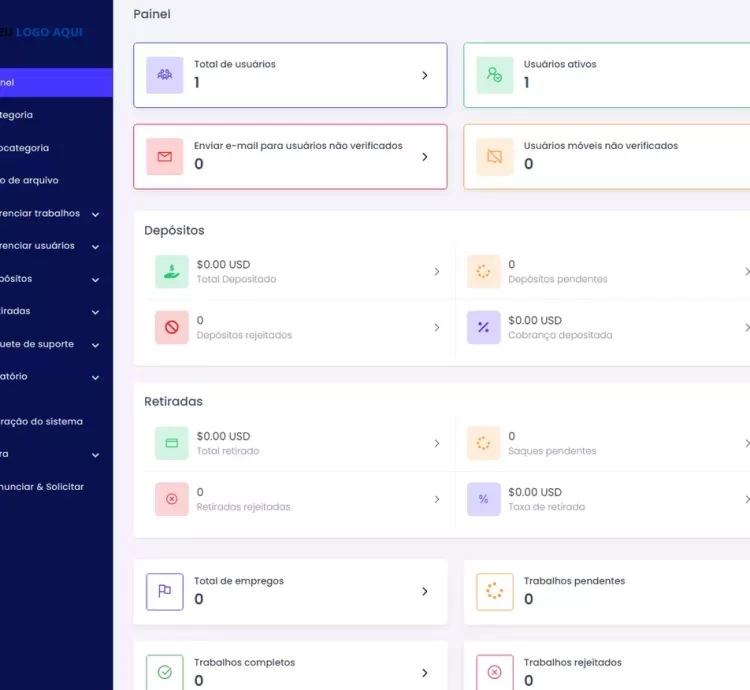750x690 pixels.
Task: Expand the Retiradas sidebar submenu chevron
Action: click(x=95, y=312)
